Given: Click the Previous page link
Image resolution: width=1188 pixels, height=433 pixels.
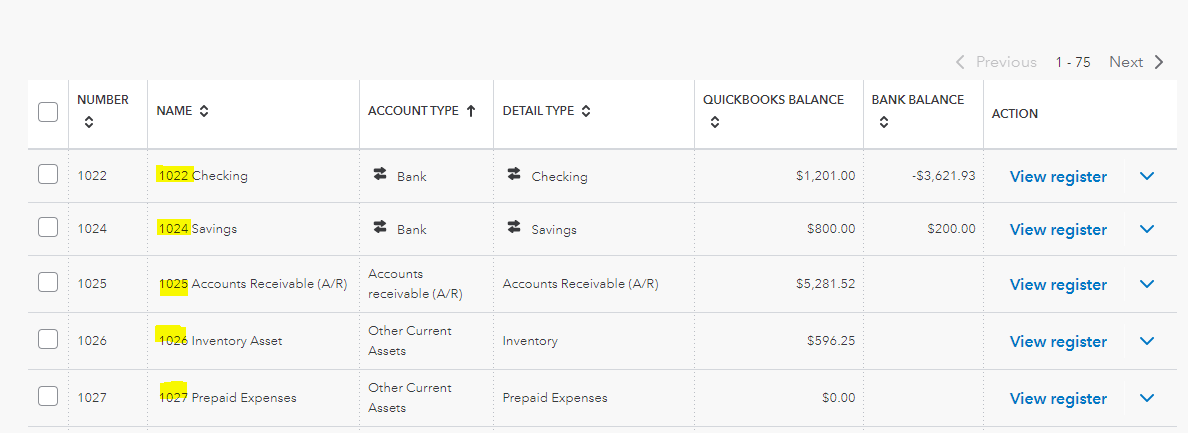Looking at the screenshot, I should pos(996,62).
